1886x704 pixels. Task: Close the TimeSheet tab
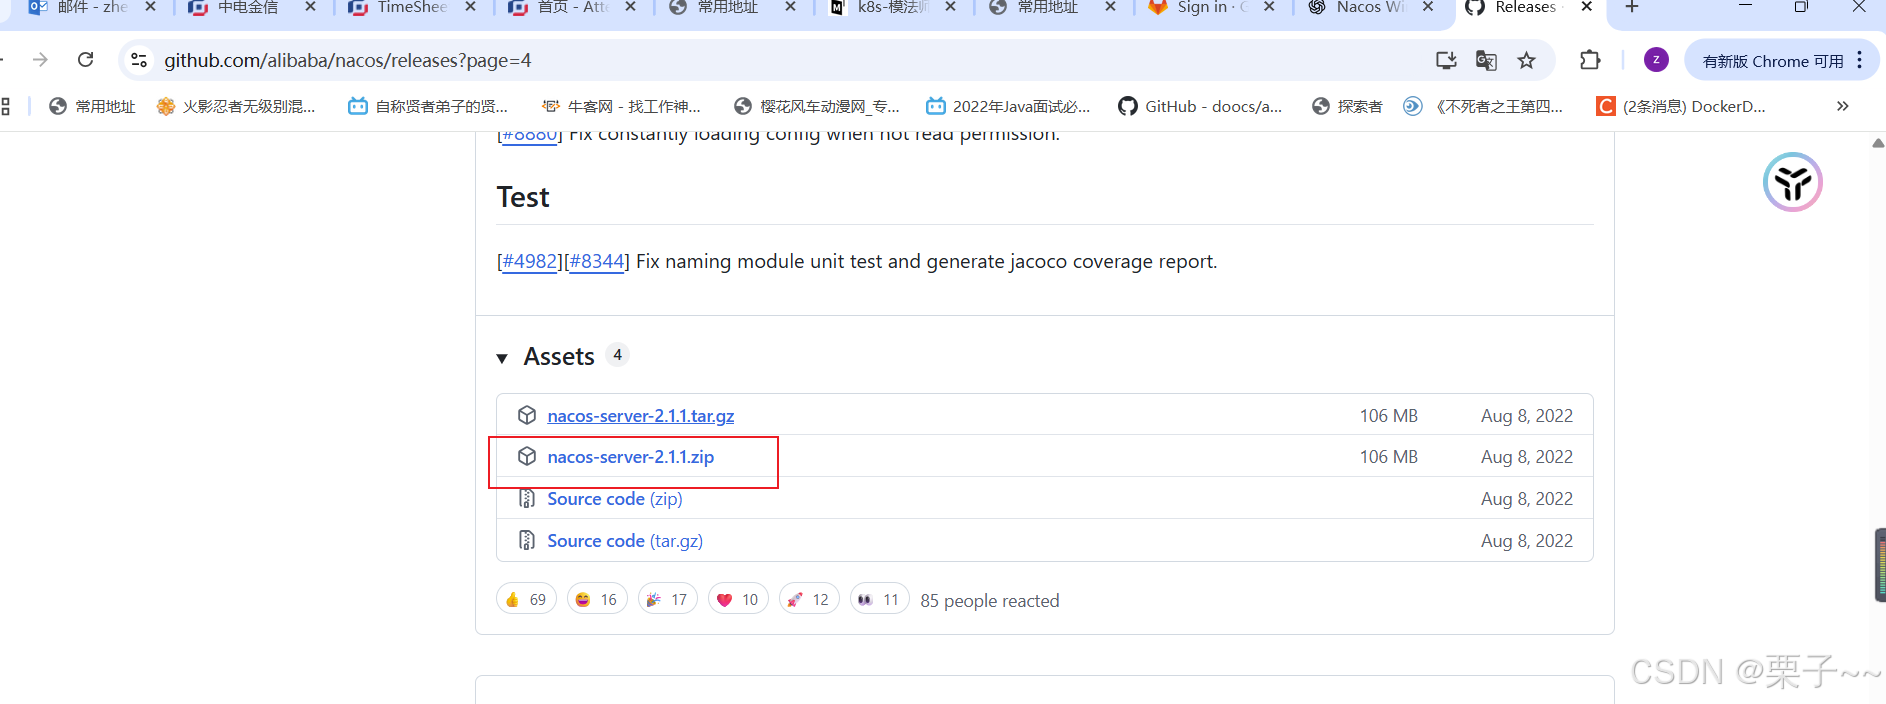tap(470, 7)
